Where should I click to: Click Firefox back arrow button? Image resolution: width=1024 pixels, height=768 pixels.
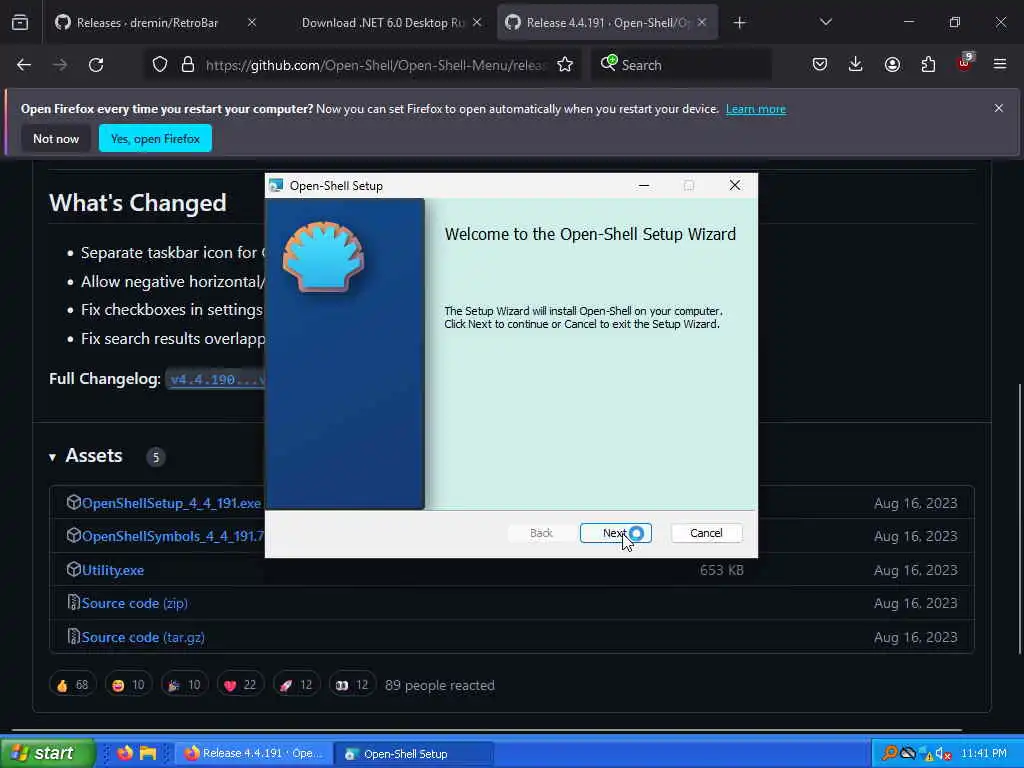point(24,65)
